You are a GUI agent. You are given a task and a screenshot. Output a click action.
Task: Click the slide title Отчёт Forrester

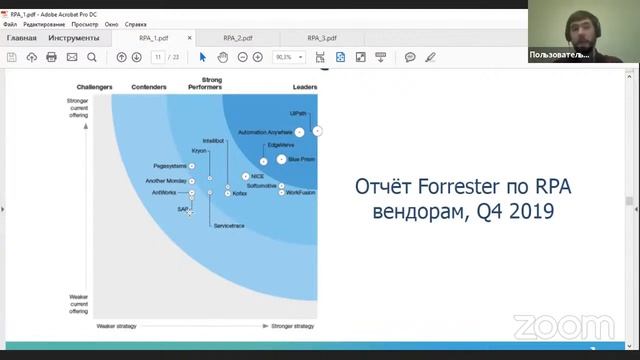[x=463, y=199]
